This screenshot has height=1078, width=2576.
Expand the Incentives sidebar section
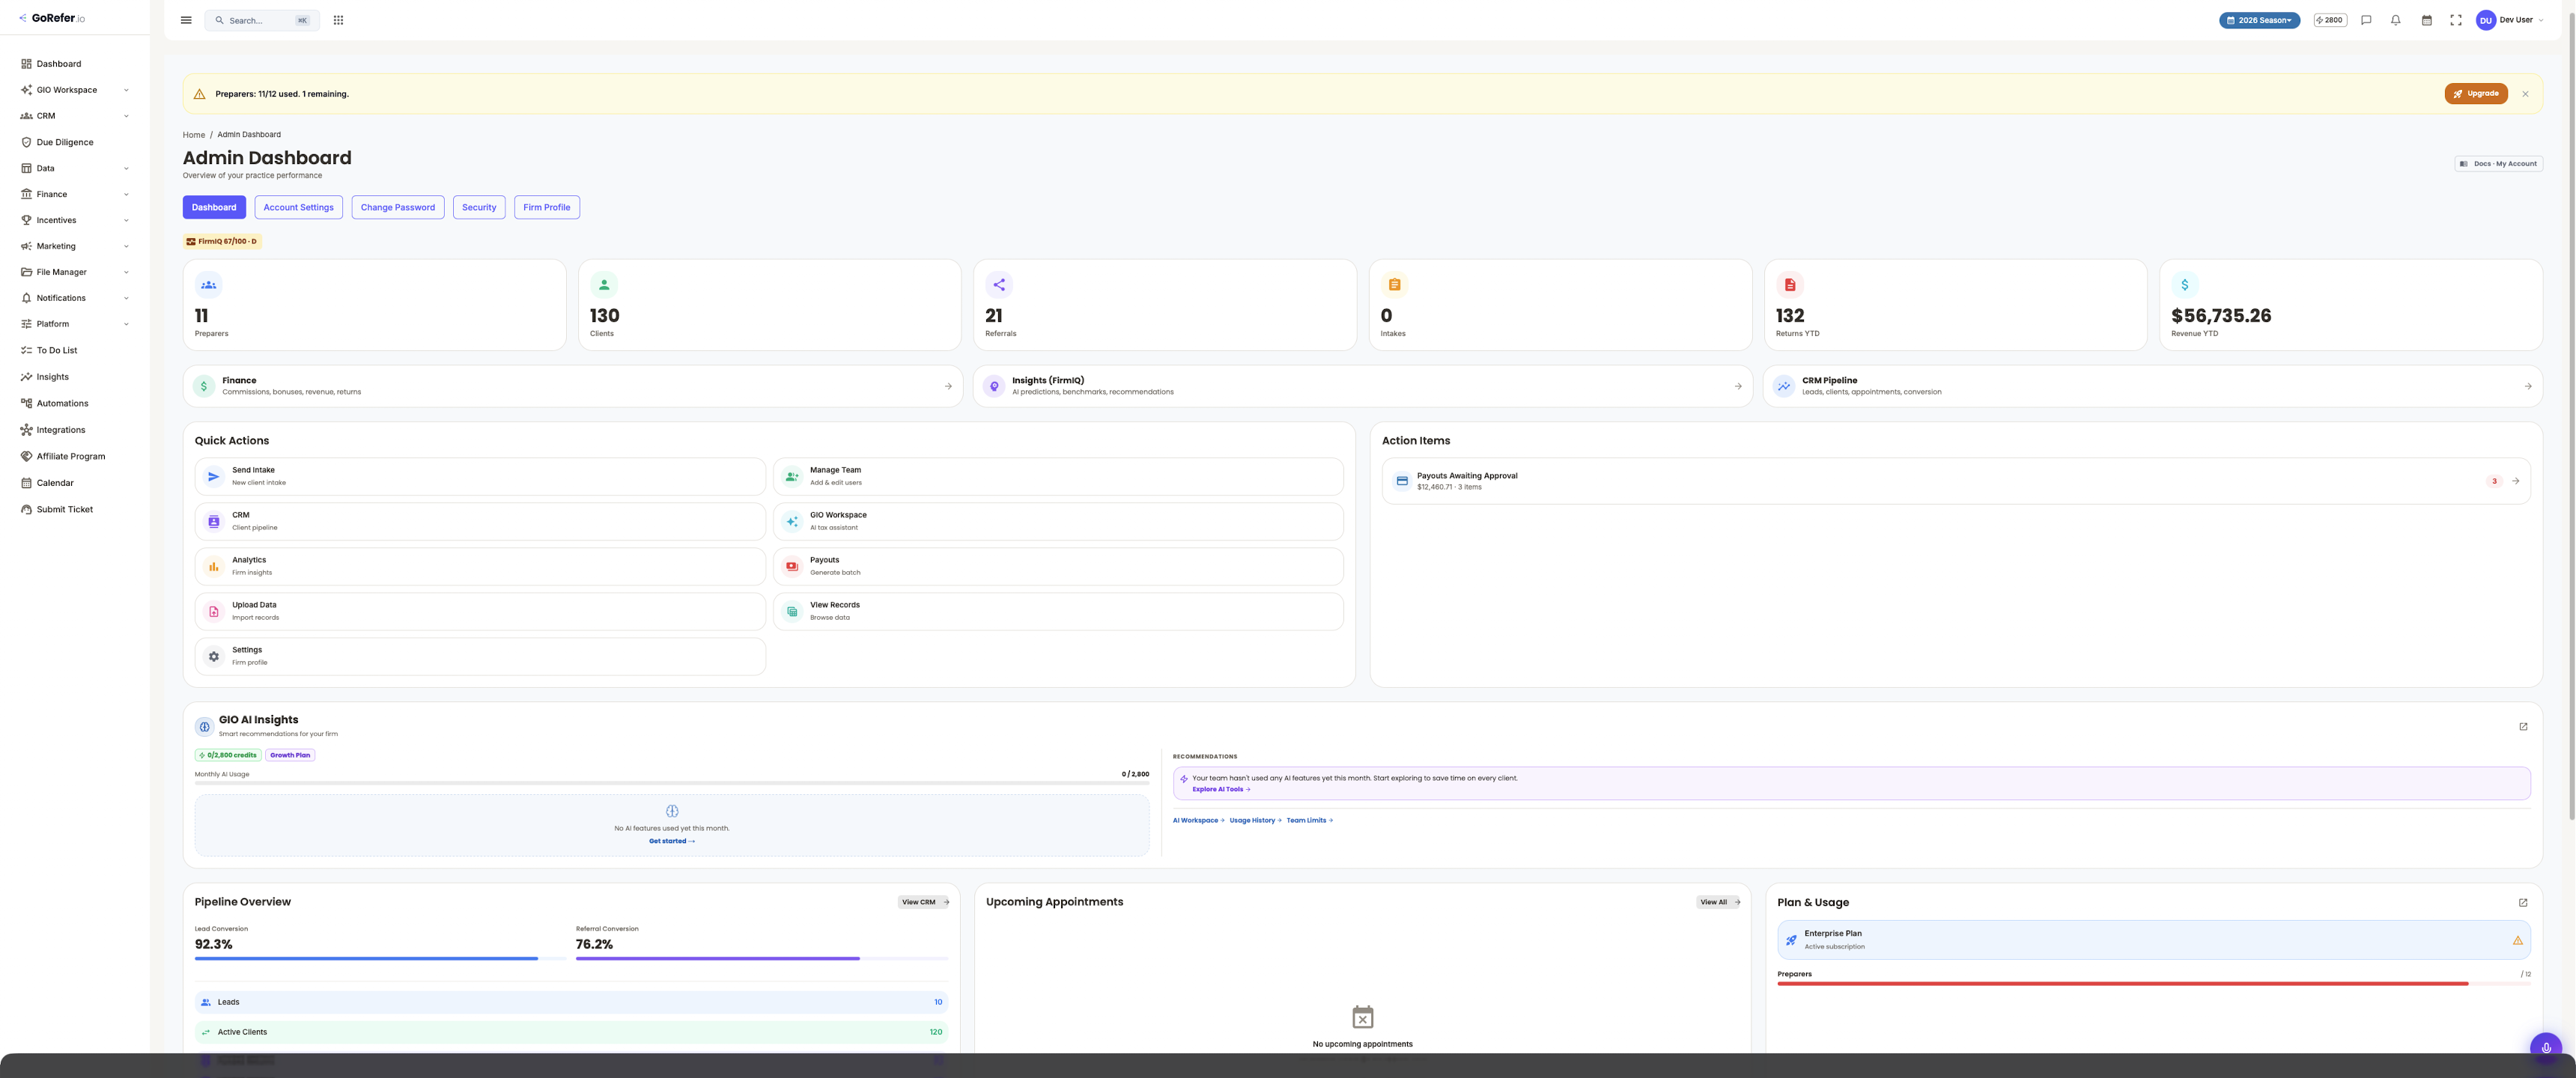click(75, 220)
